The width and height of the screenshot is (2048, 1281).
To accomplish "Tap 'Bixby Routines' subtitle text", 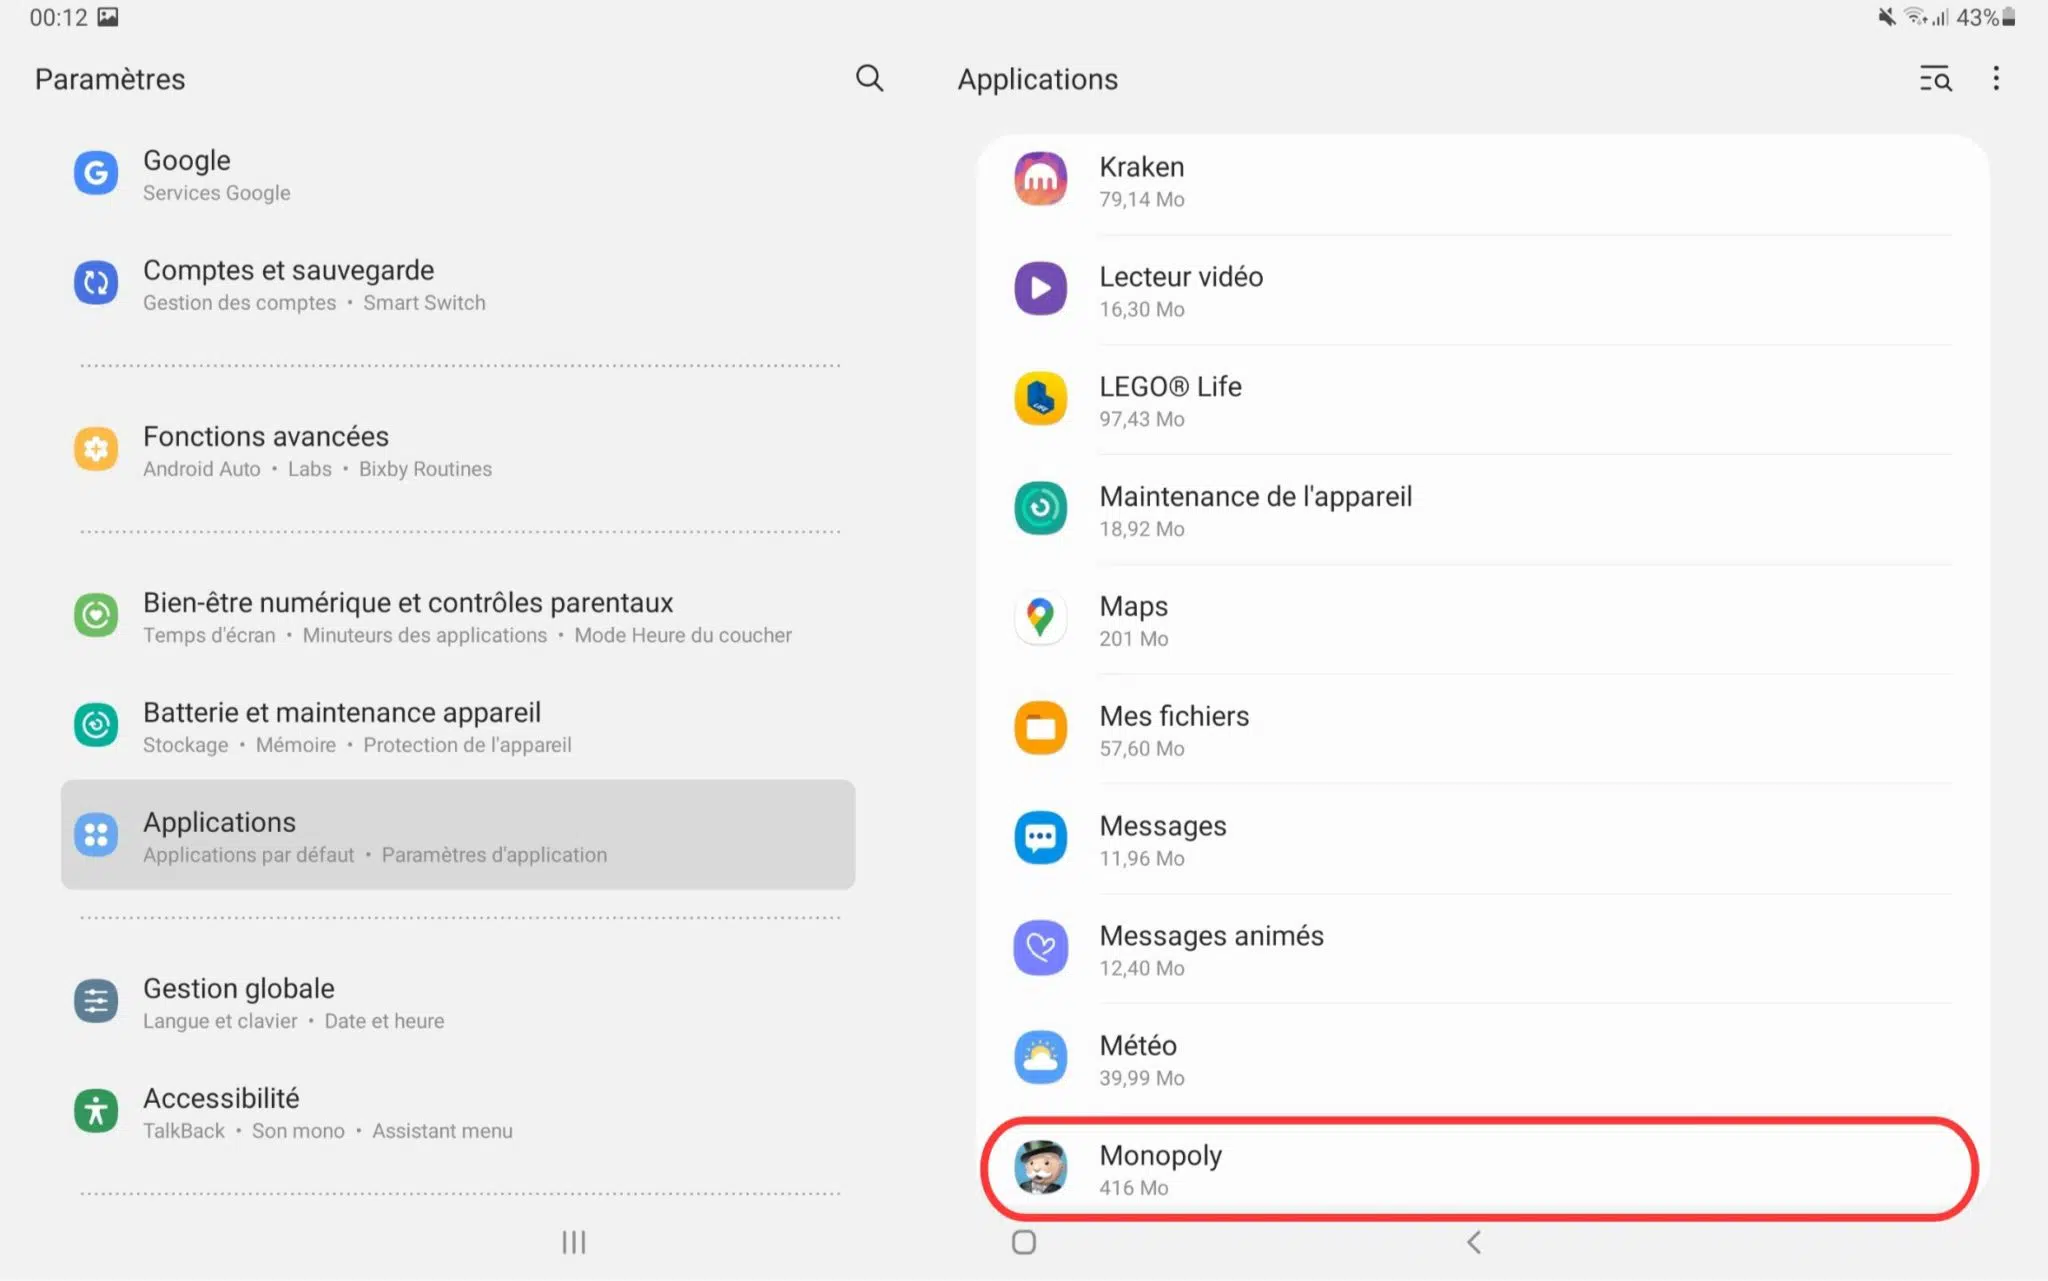I will (425, 469).
